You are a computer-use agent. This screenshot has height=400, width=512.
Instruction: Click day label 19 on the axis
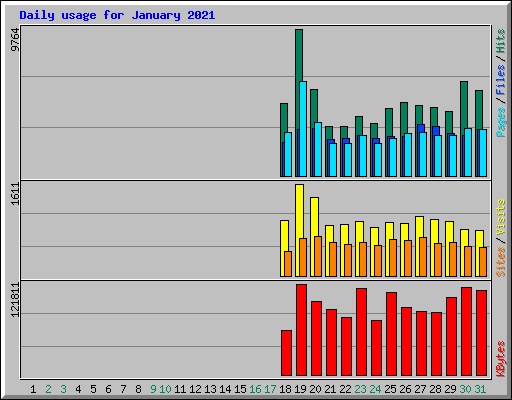[x=300, y=389]
